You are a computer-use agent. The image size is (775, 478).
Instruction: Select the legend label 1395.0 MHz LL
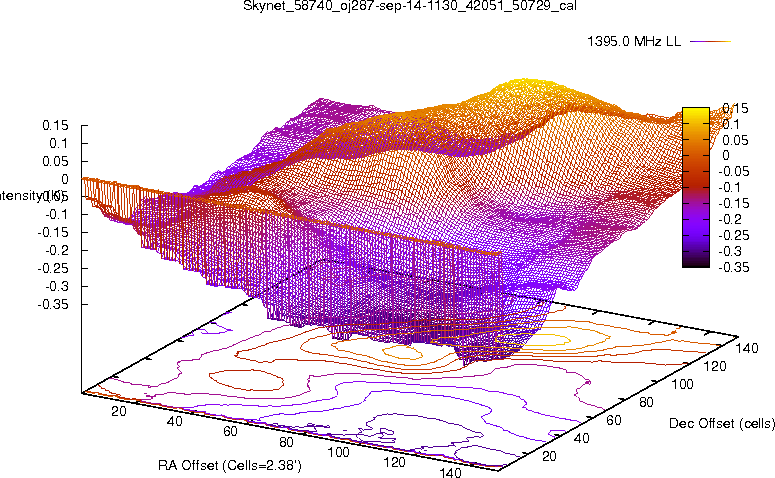(x=634, y=42)
